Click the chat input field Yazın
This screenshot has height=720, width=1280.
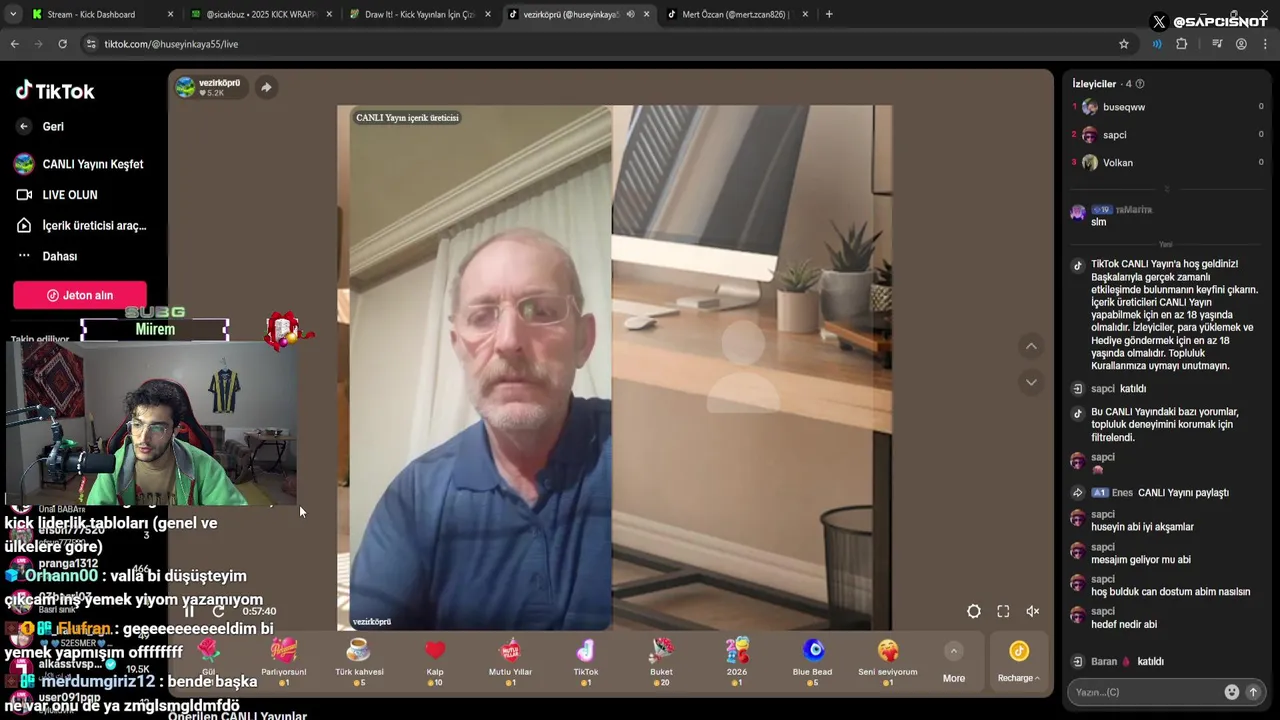tap(1144, 692)
